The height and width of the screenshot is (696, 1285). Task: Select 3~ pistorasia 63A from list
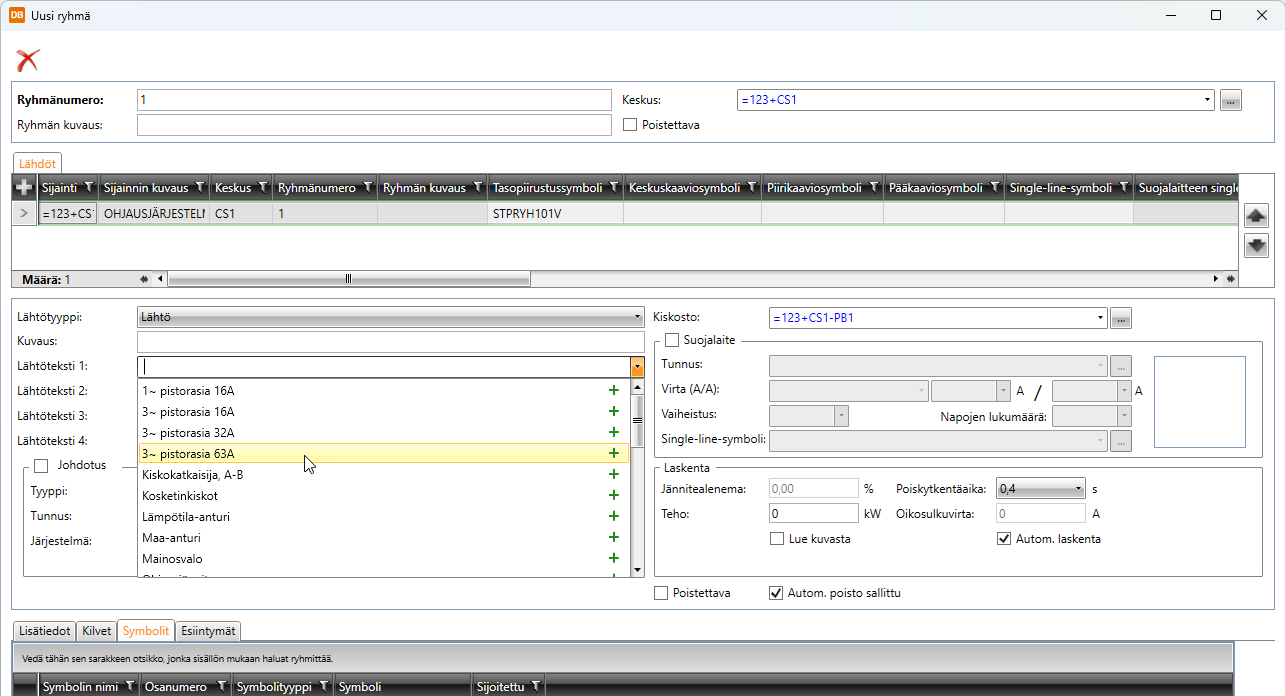pyautogui.click(x=370, y=454)
